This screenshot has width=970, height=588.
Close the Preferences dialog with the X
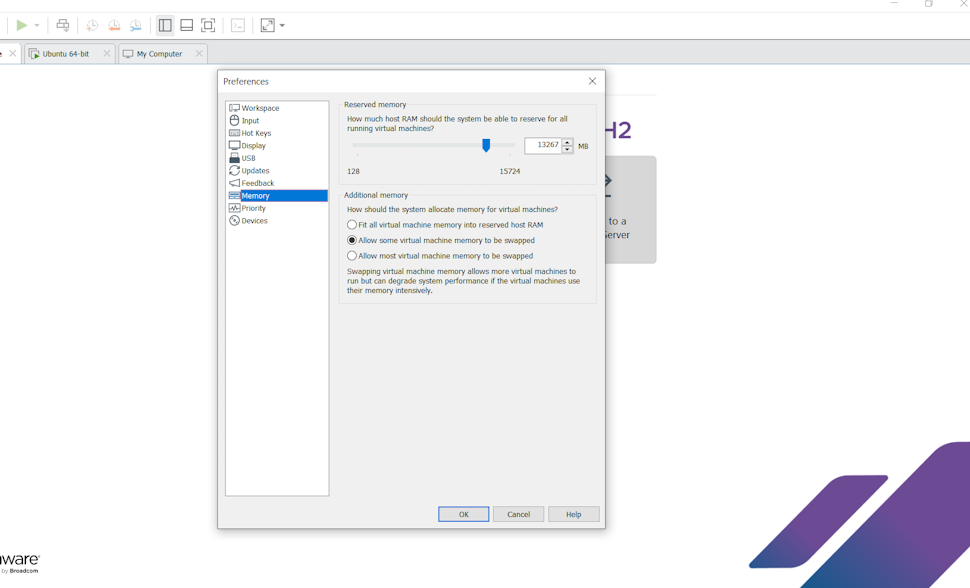(x=592, y=81)
